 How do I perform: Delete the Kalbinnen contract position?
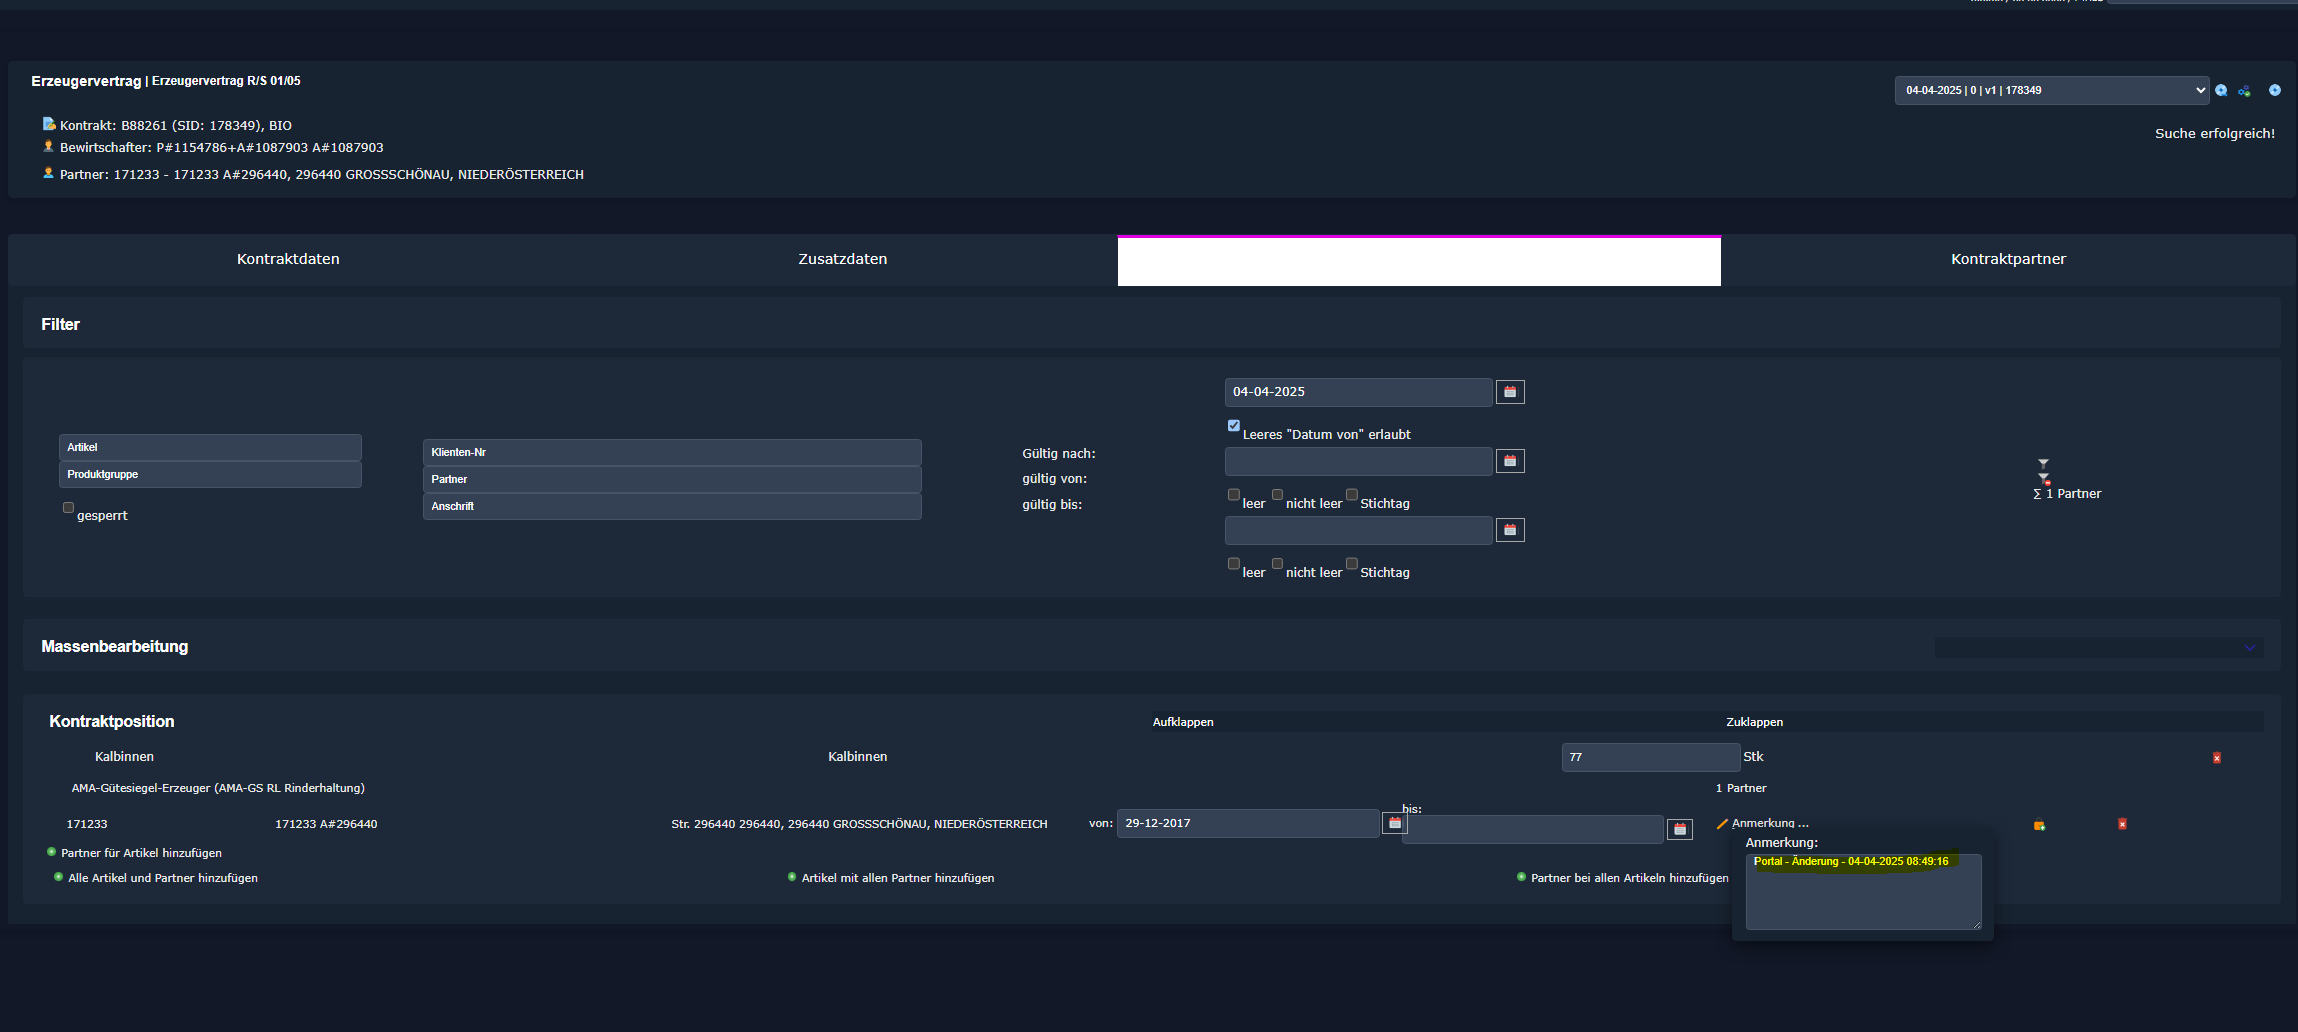click(x=2216, y=758)
